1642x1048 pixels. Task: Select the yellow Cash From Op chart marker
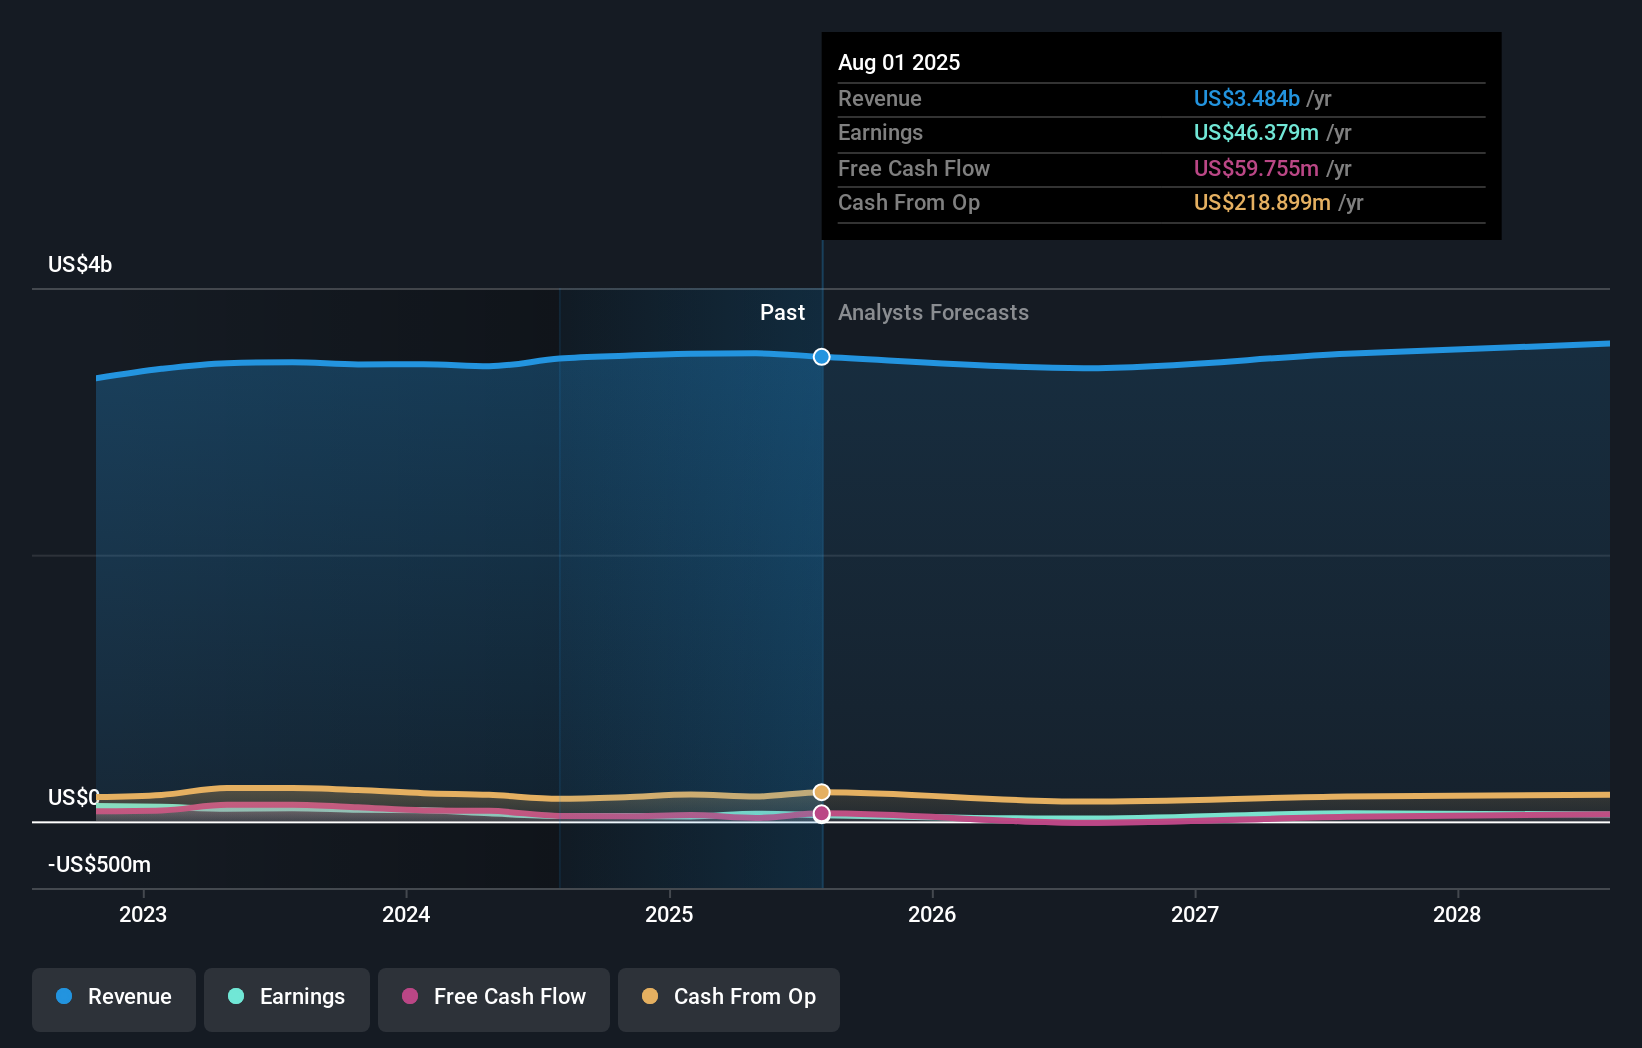821,791
